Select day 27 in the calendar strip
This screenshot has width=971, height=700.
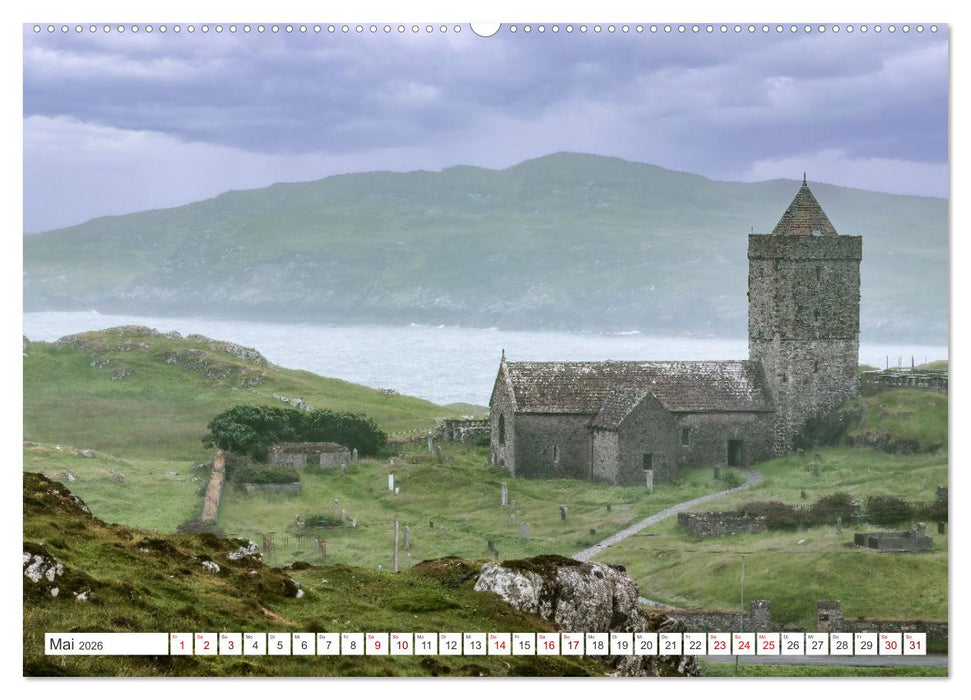click(817, 644)
